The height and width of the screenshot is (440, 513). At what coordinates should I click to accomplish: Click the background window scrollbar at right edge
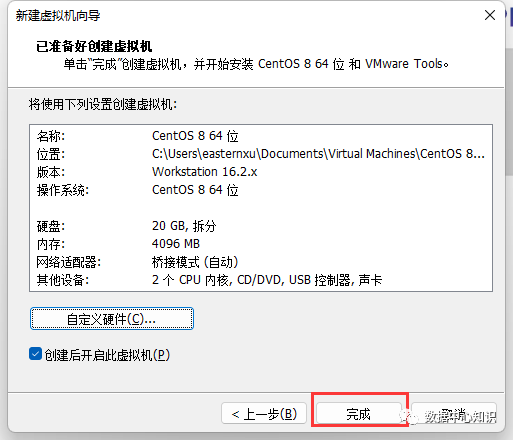[509, 112]
